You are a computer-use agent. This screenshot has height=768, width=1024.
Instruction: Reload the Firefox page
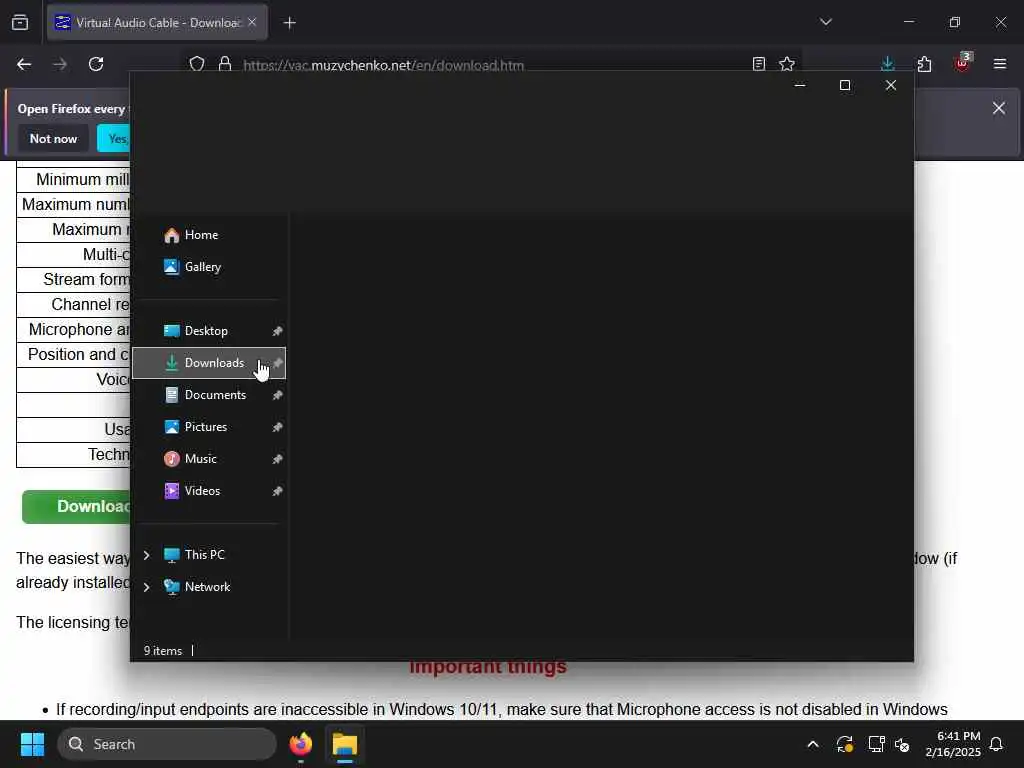[96, 64]
